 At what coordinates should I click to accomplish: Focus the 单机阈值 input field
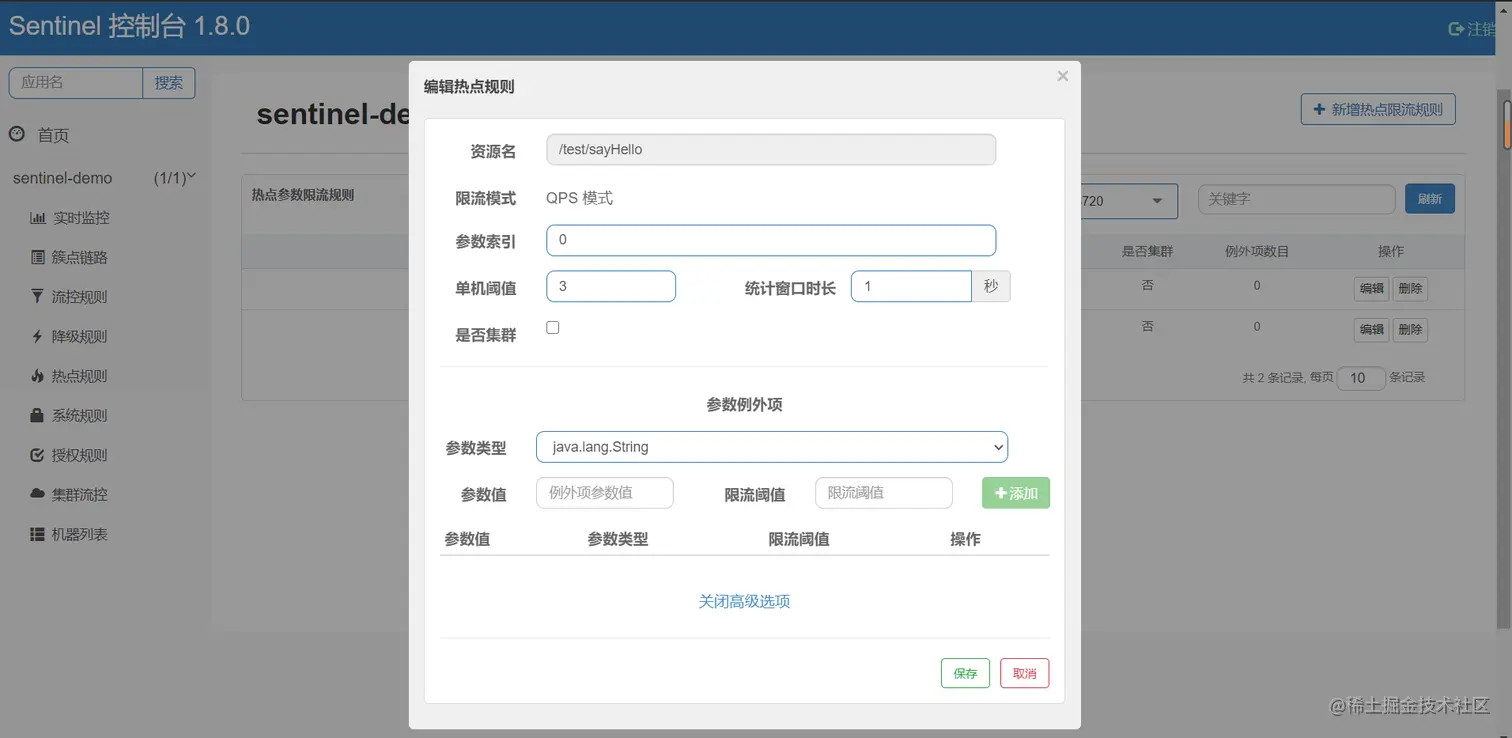coord(611,286)
